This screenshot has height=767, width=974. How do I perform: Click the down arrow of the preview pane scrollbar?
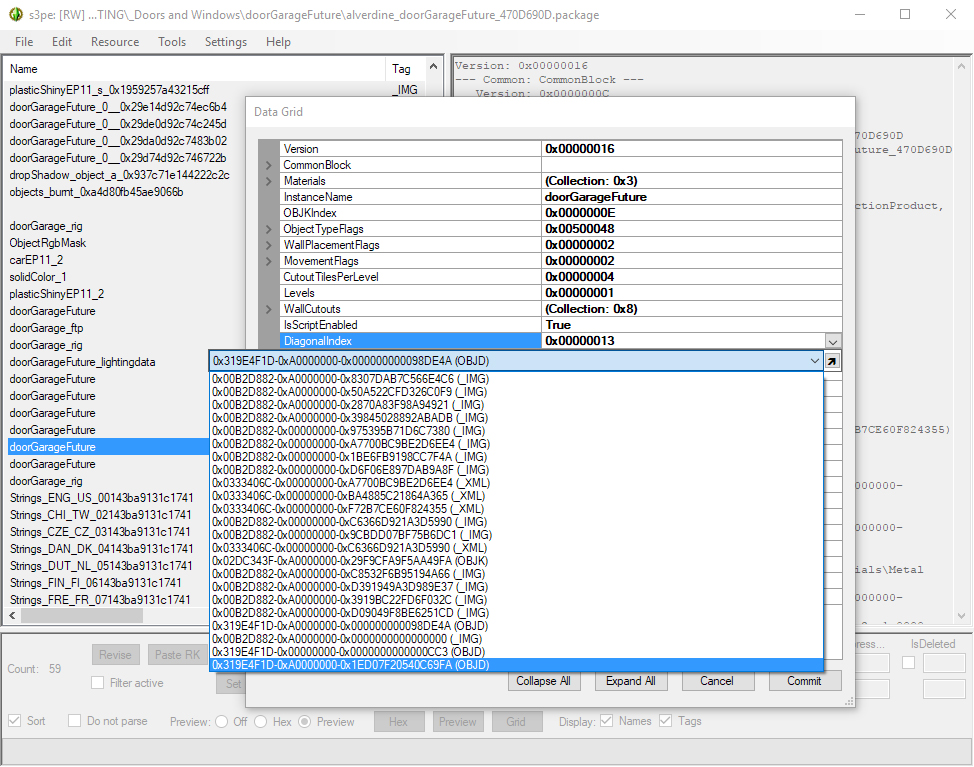962,616
